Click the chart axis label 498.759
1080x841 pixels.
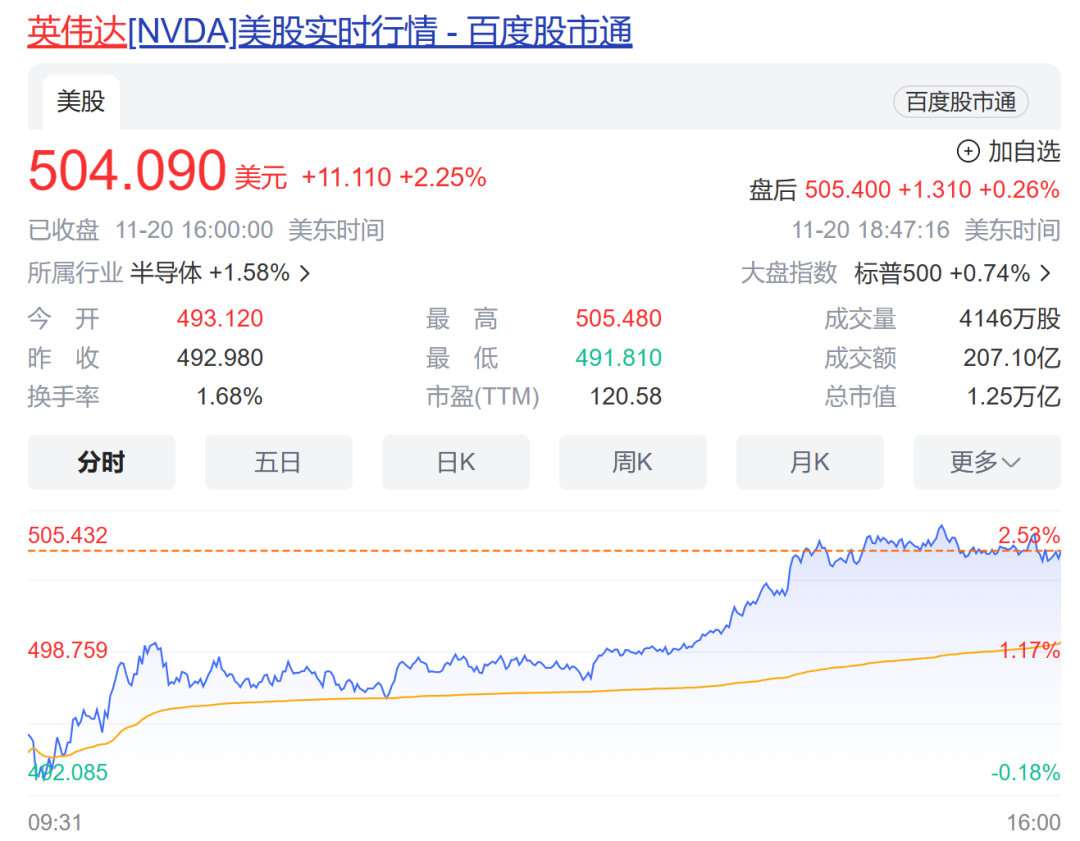point(68,650)
